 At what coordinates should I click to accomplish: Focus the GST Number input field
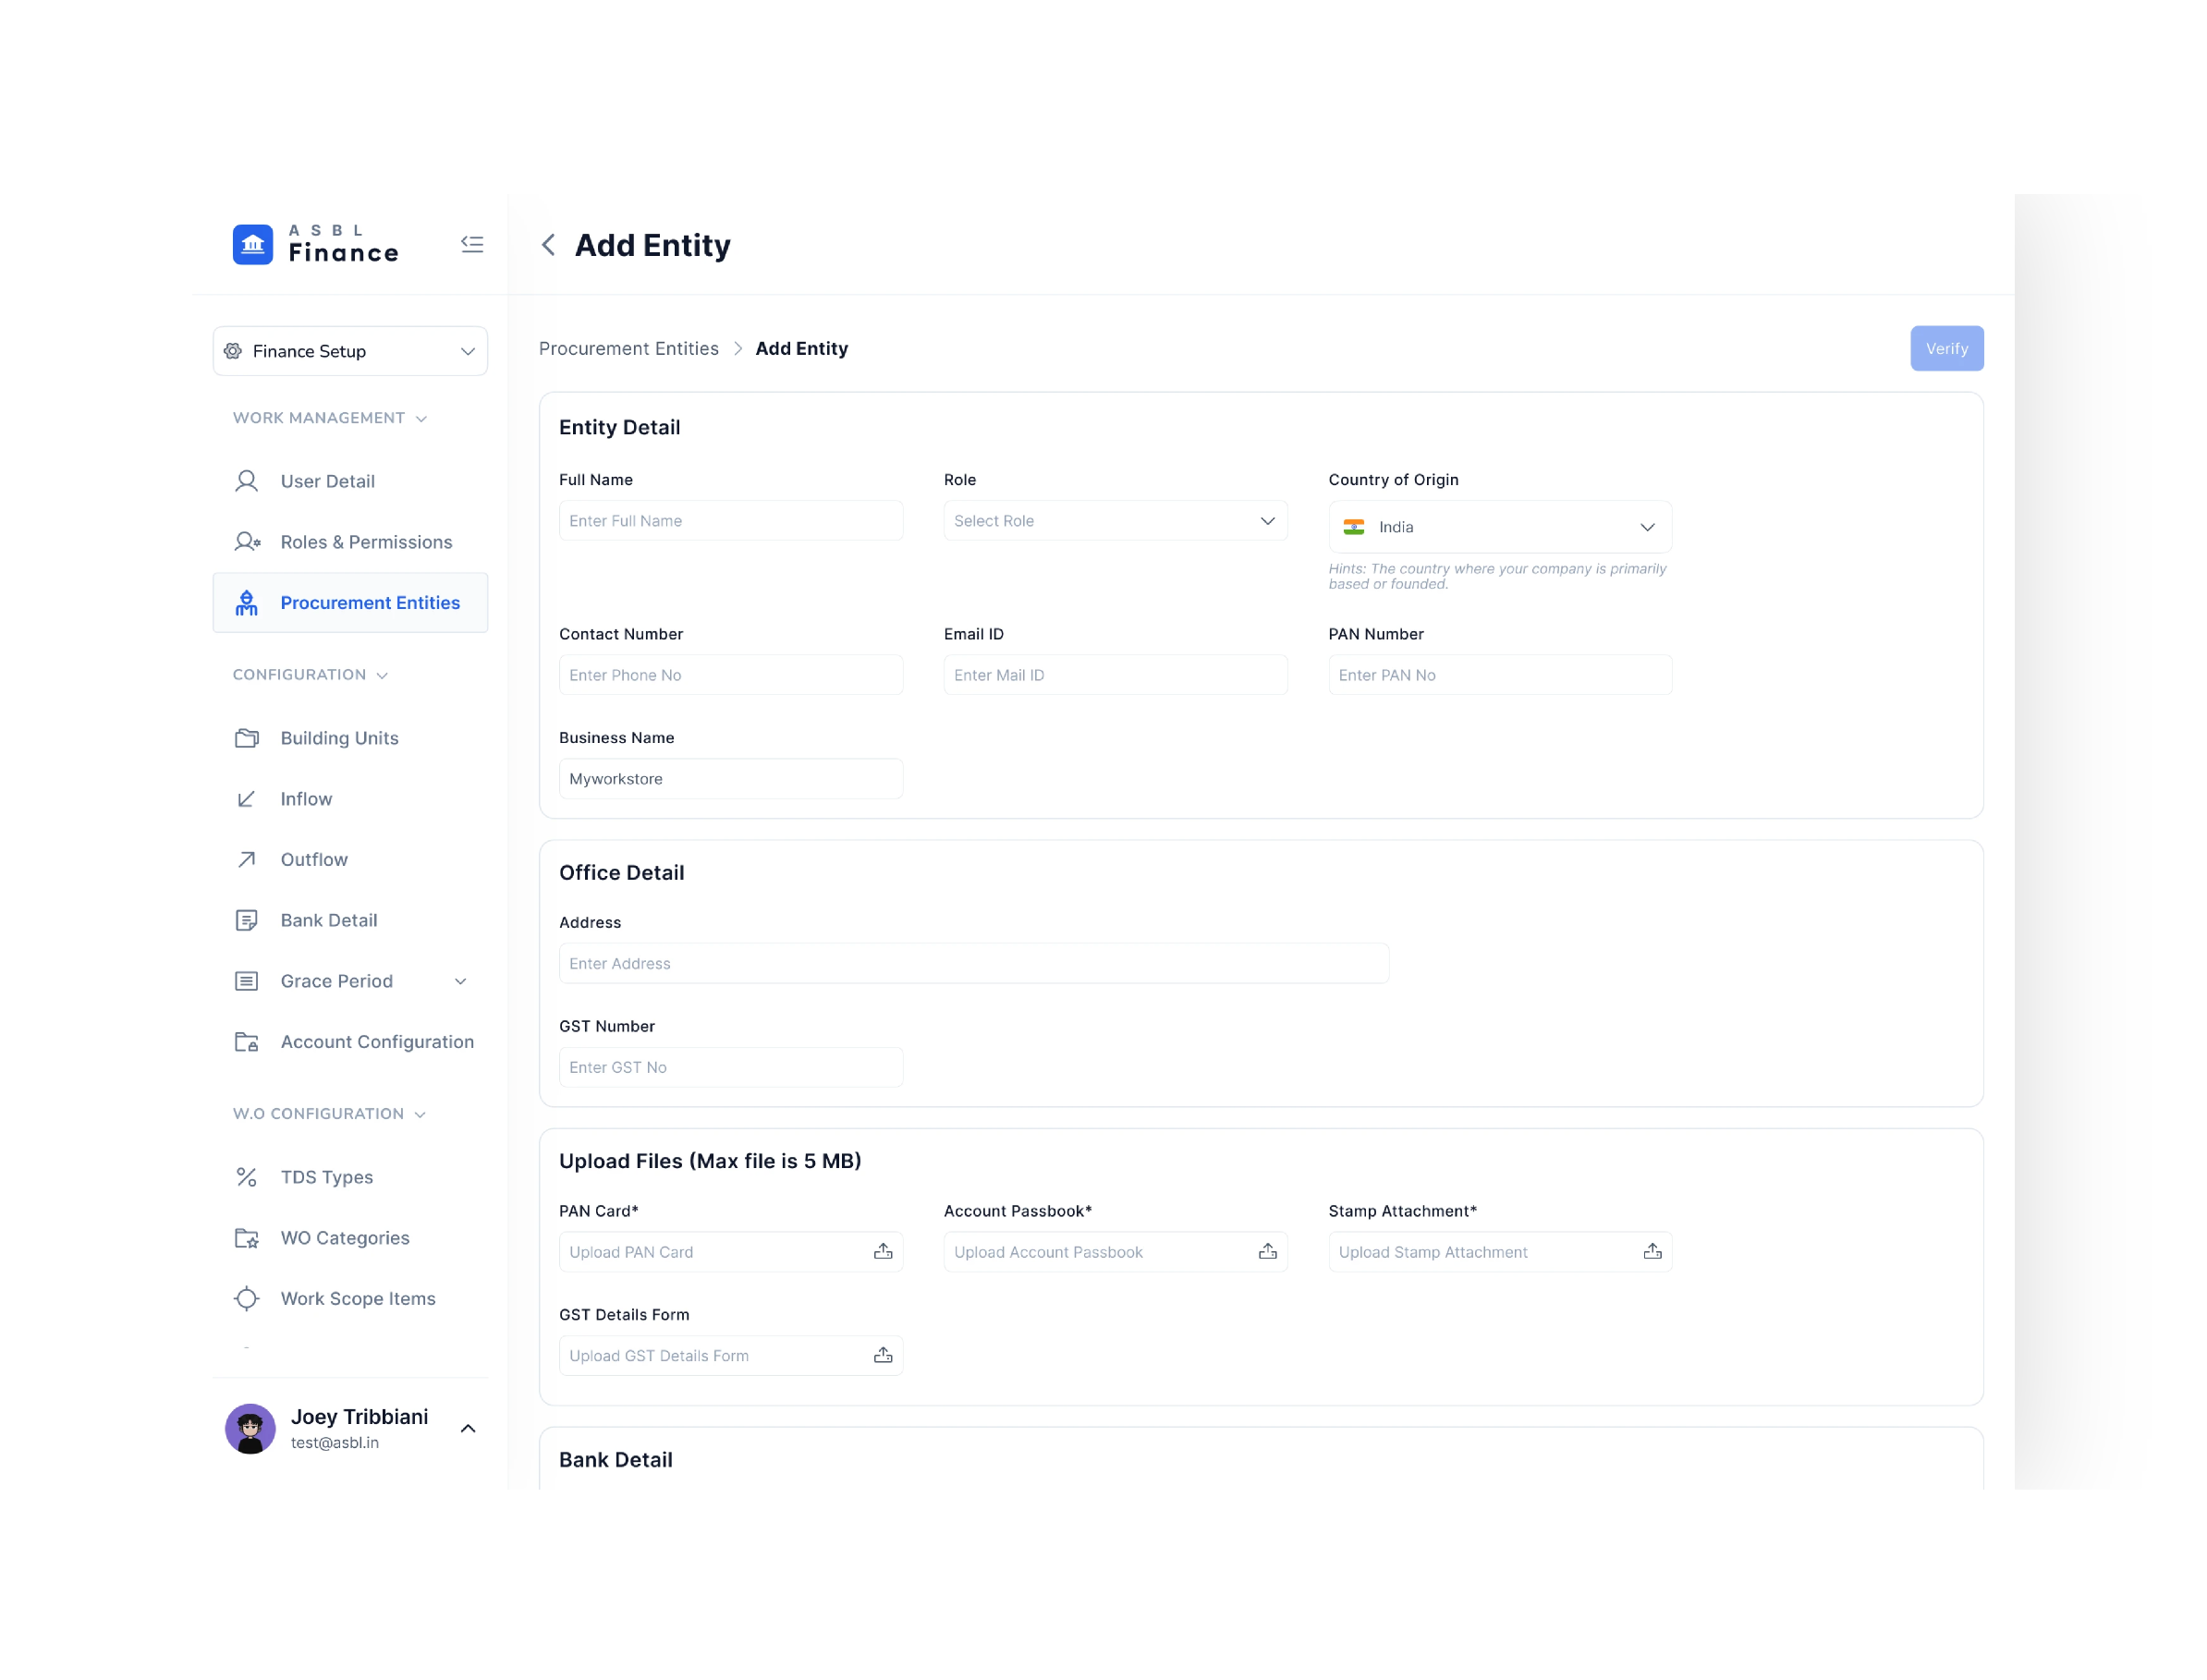pos(730,1067)
